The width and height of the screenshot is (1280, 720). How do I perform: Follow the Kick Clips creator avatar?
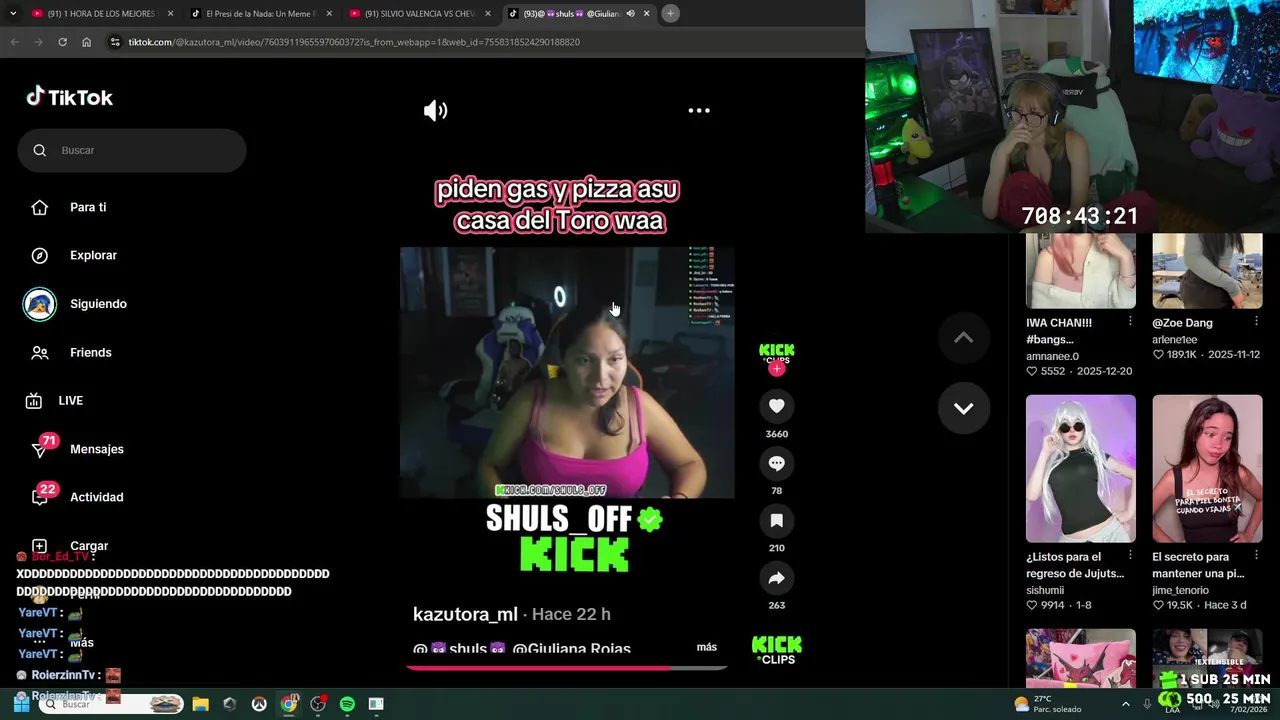pyautogui.click(x=776, y=369)
